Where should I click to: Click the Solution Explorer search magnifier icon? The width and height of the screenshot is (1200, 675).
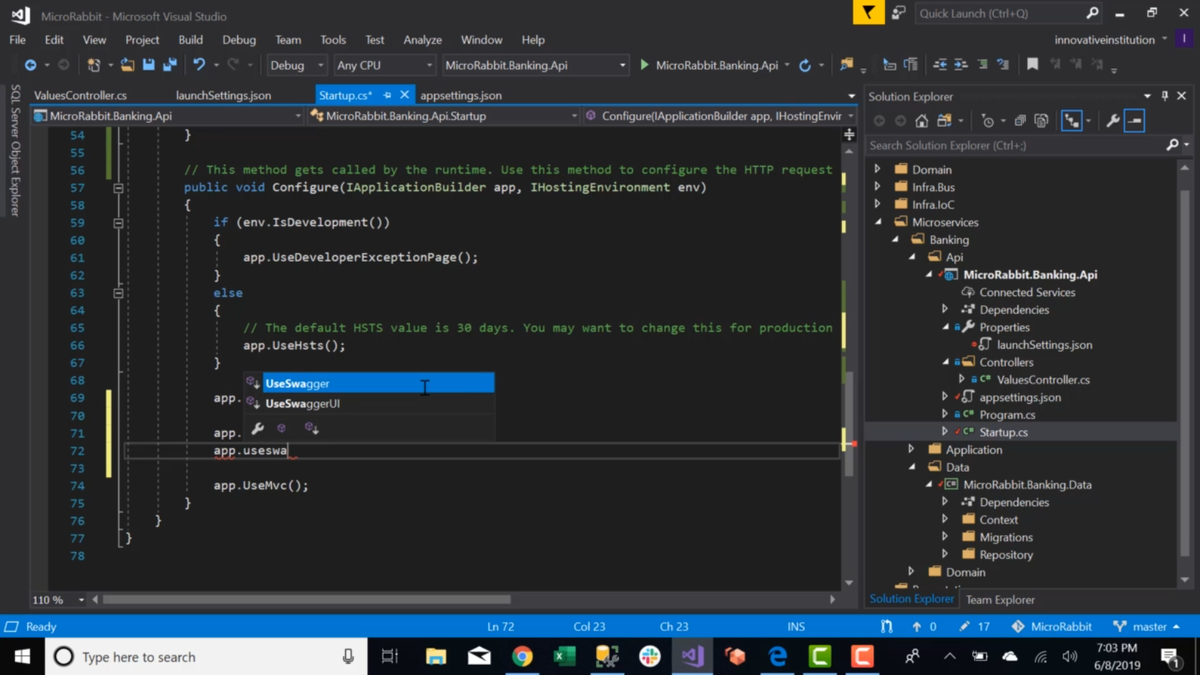click(1173, 145)
